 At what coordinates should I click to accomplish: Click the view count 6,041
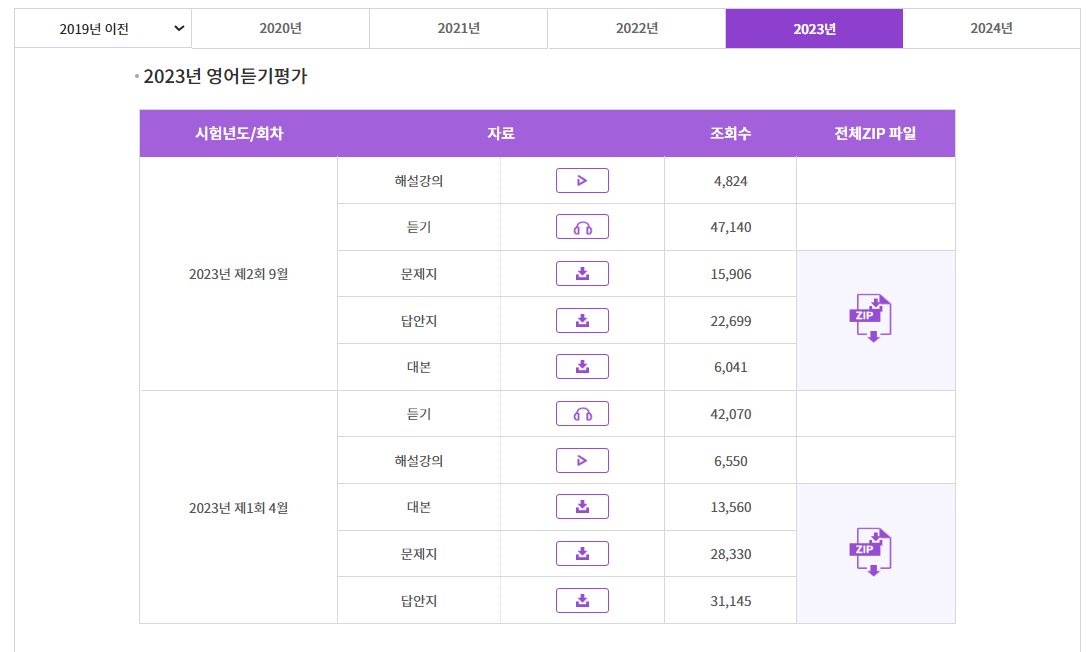731,367
